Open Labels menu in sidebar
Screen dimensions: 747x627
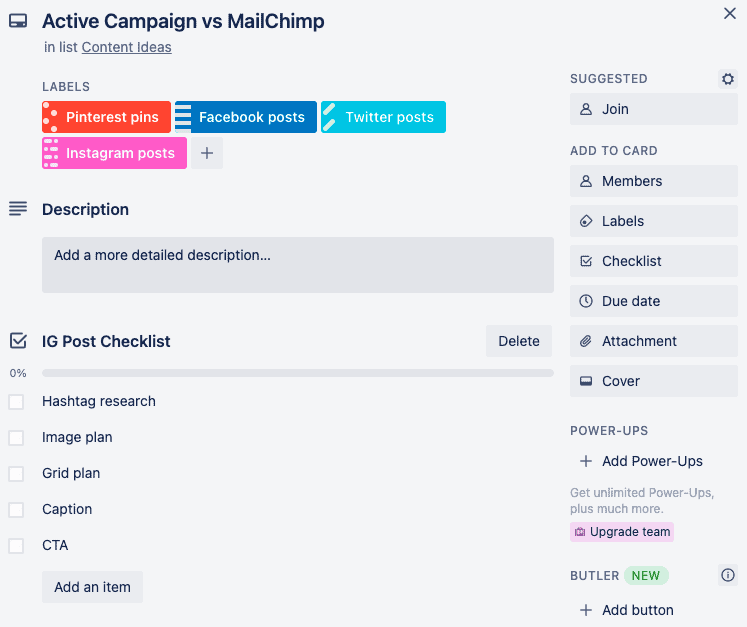tap(654, 221)
